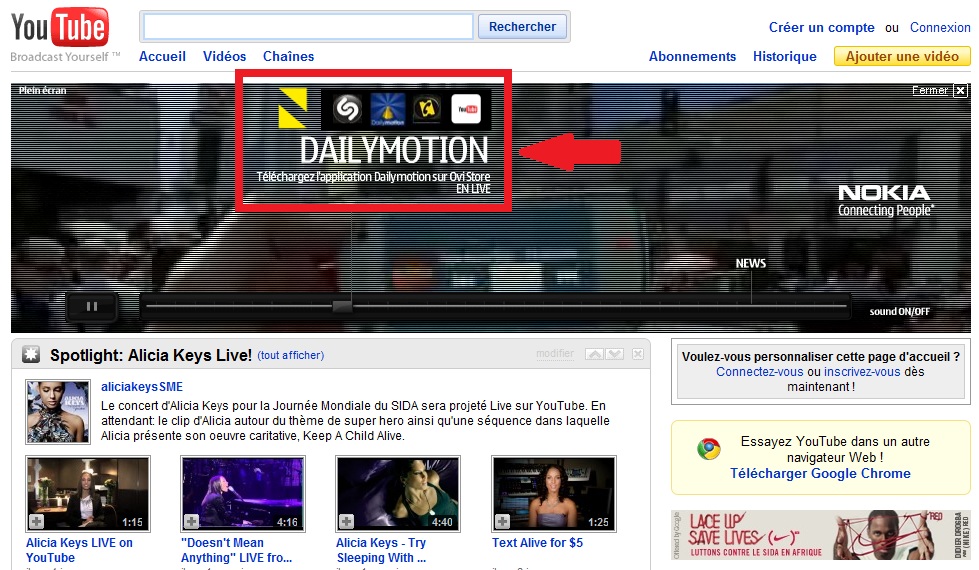This screenshot has width=979, height=570.
Task: Close the Nokia ad with X icon
Action: click(x=961, y=91)
